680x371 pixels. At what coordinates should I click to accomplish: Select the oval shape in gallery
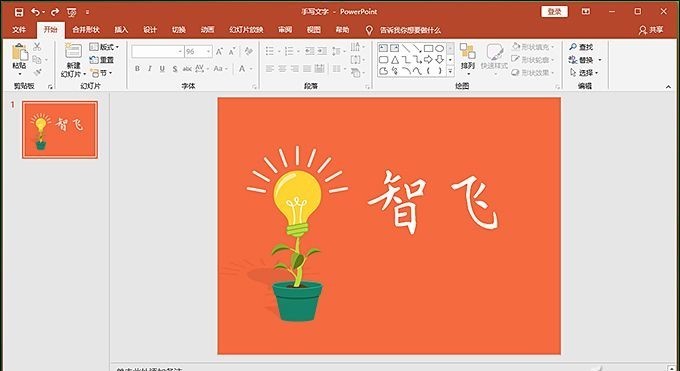[x=440, y=48]
